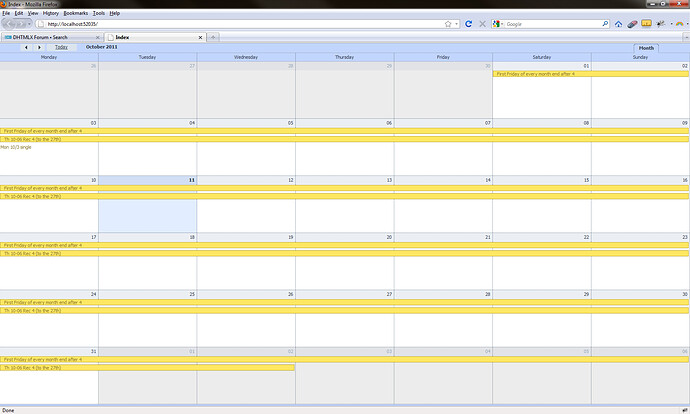690x414 pixels.
Task: Click the Firebug bug toolbar icon
Action: coord(661,24)
